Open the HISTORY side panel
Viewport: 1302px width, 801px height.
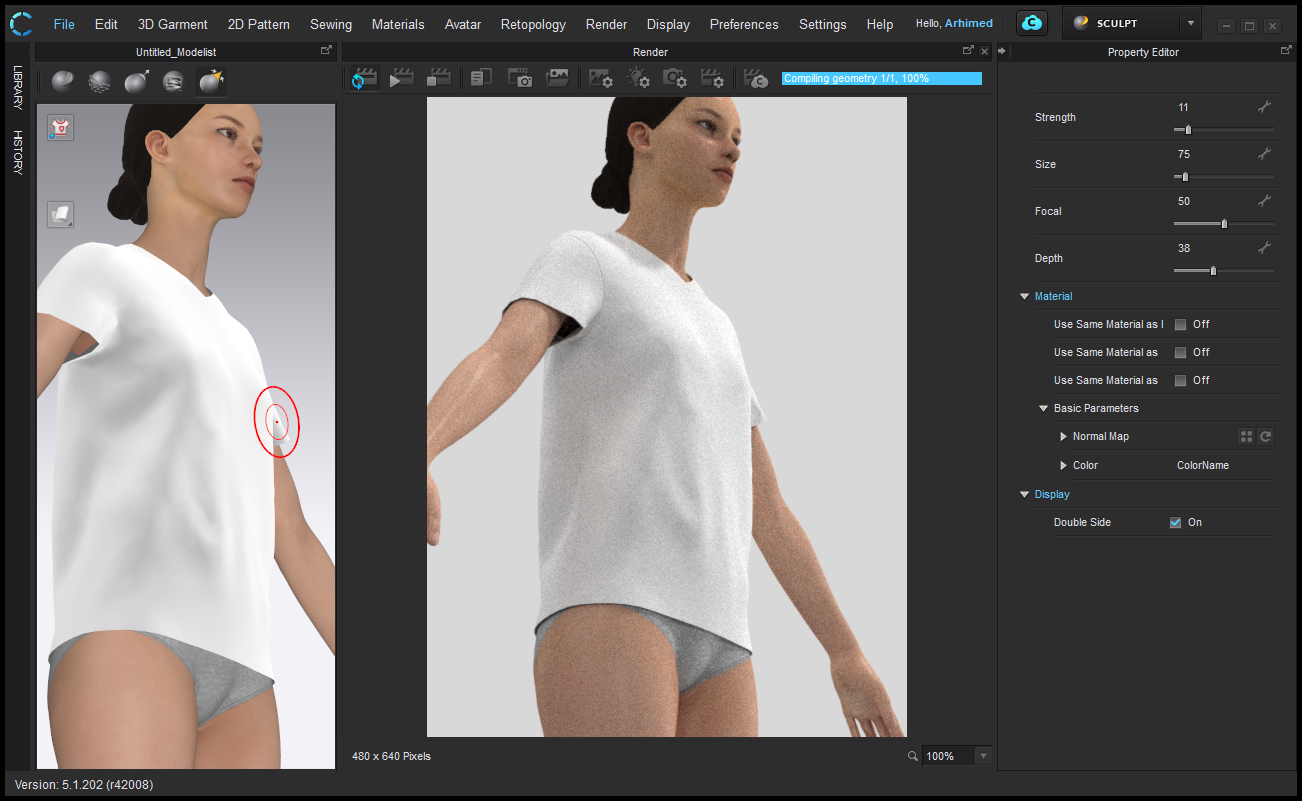pyautogui.click(x=18, y=152)
